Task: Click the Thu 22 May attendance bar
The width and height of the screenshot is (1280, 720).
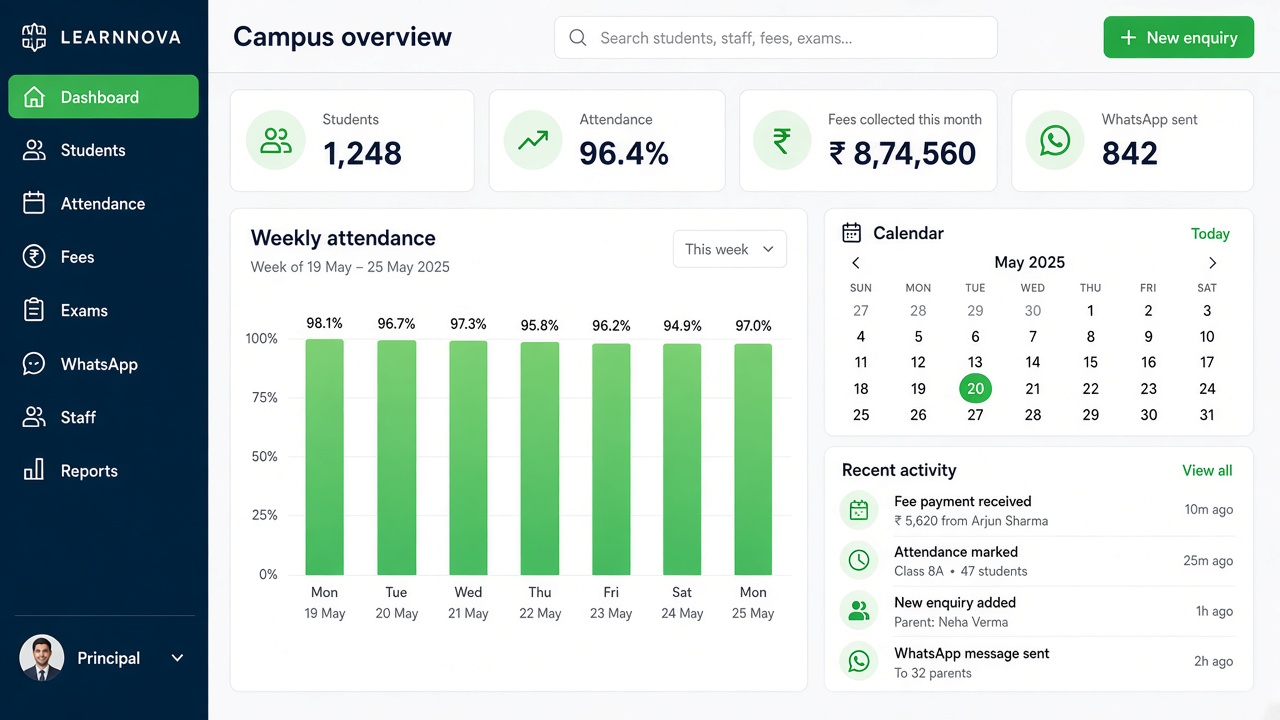Action: pyautogui.click(x=540, y=459)
